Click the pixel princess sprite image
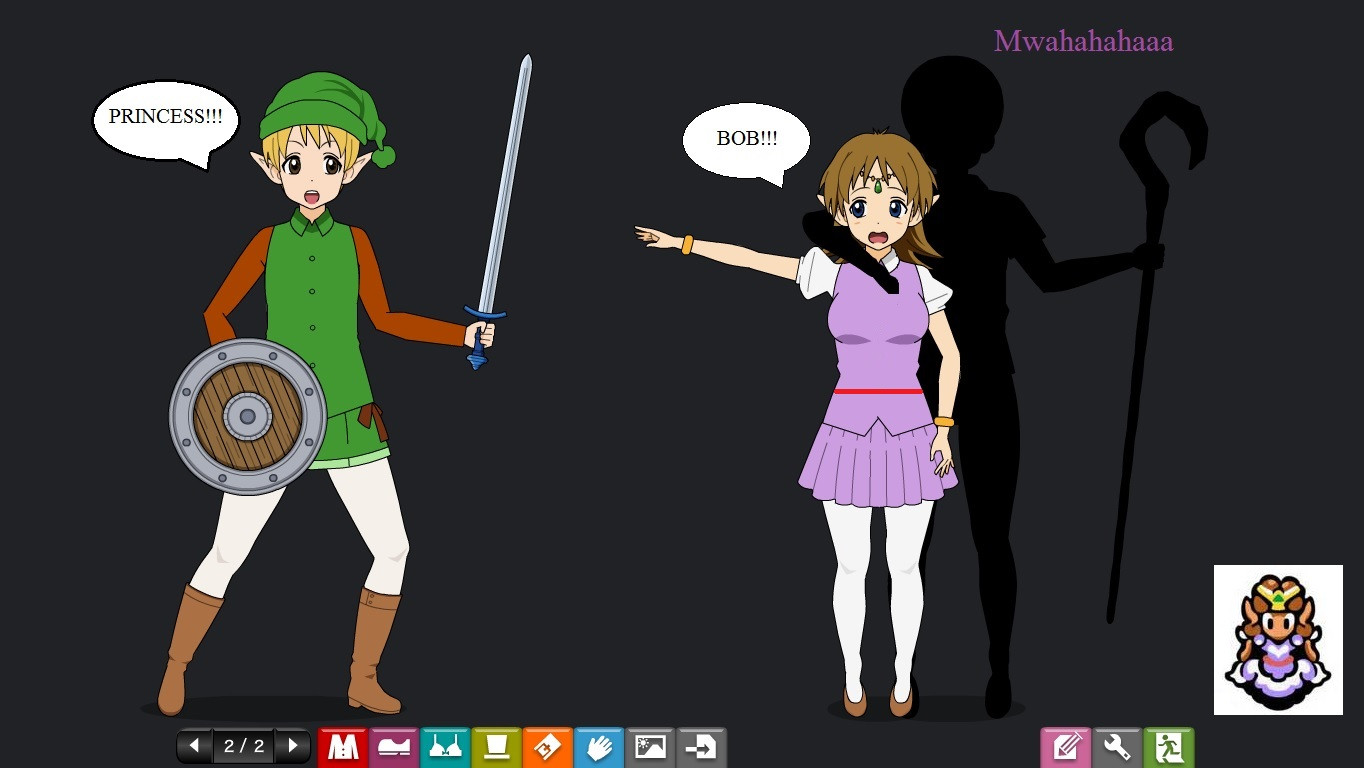Viewport: 1364px width, 768px height. pyautogui.click(x=1278, y=640)
